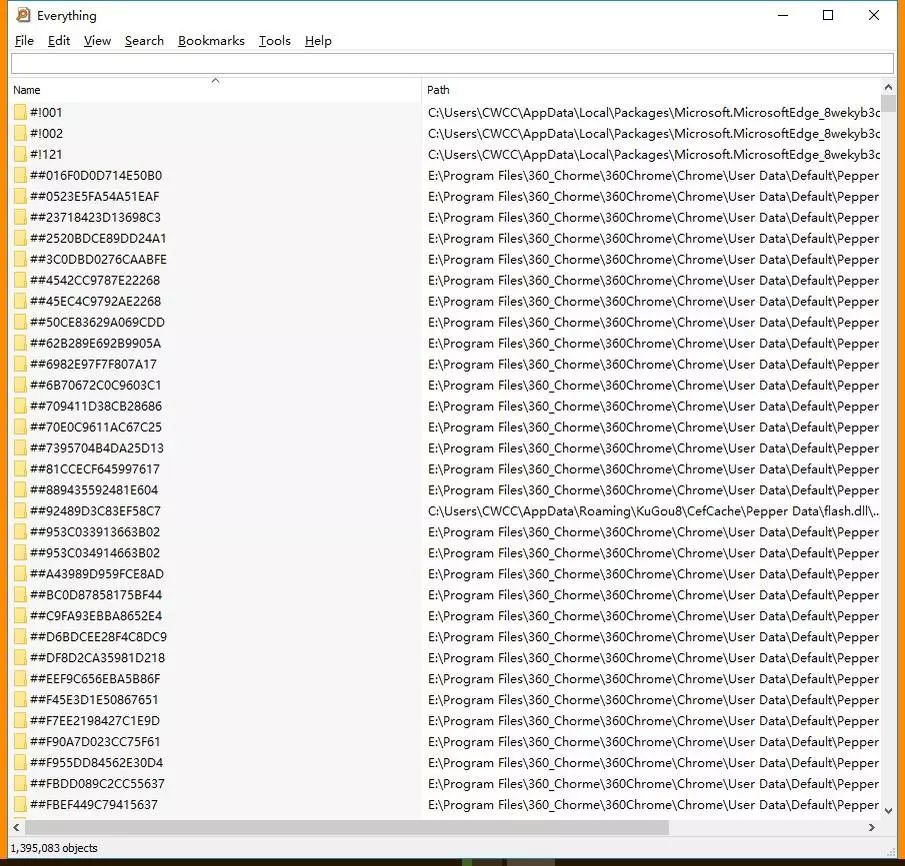Select folder name ##F7EE2198427C1E9D
Viewport: 905px width, 866px height.
tap(95, 721)
